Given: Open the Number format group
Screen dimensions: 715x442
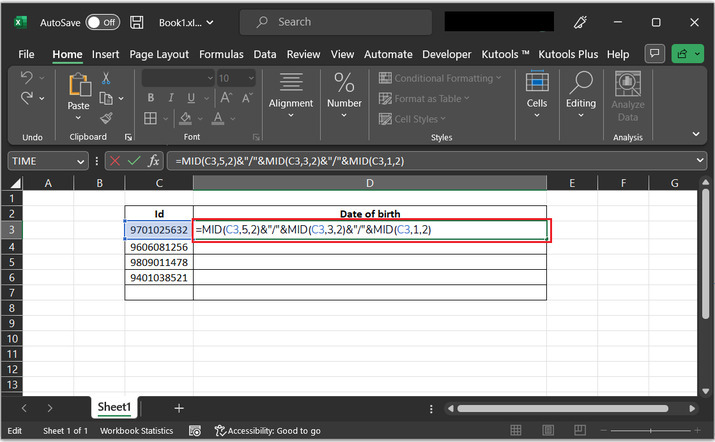Looking at the screenshot, I should (344, 95).
